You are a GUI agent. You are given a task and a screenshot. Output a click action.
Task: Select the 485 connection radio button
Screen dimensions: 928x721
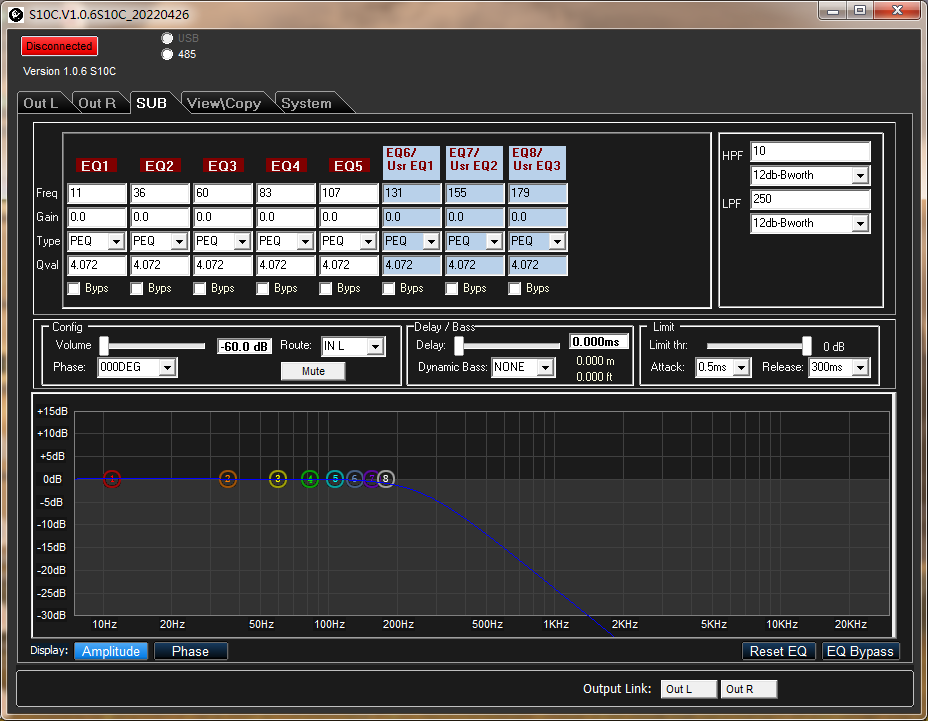(x=167, y=54)
